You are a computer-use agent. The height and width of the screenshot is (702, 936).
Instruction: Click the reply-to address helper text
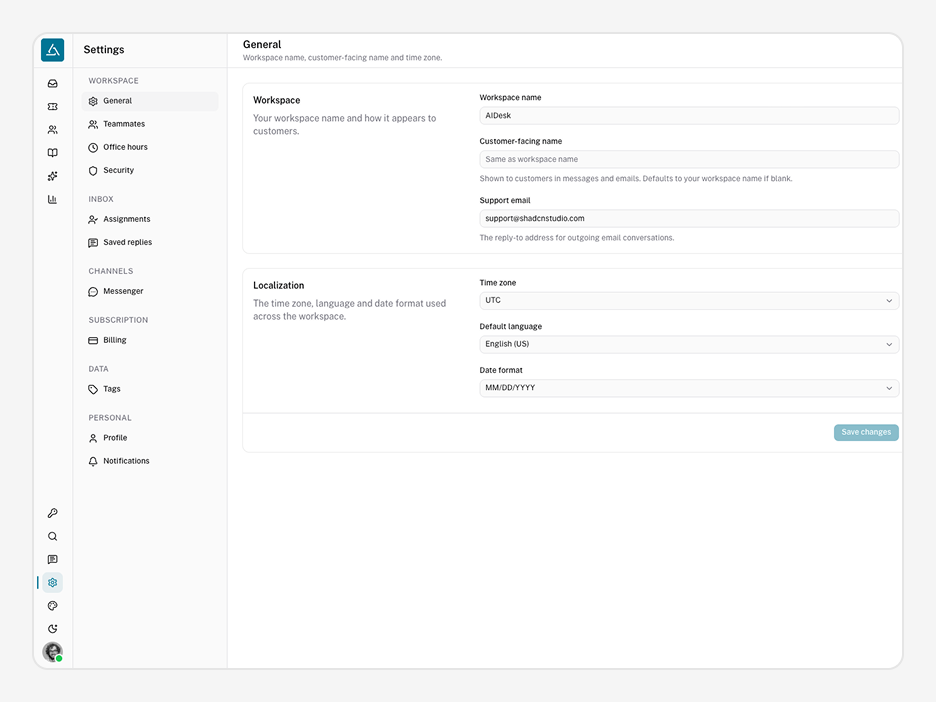[577, 238]
